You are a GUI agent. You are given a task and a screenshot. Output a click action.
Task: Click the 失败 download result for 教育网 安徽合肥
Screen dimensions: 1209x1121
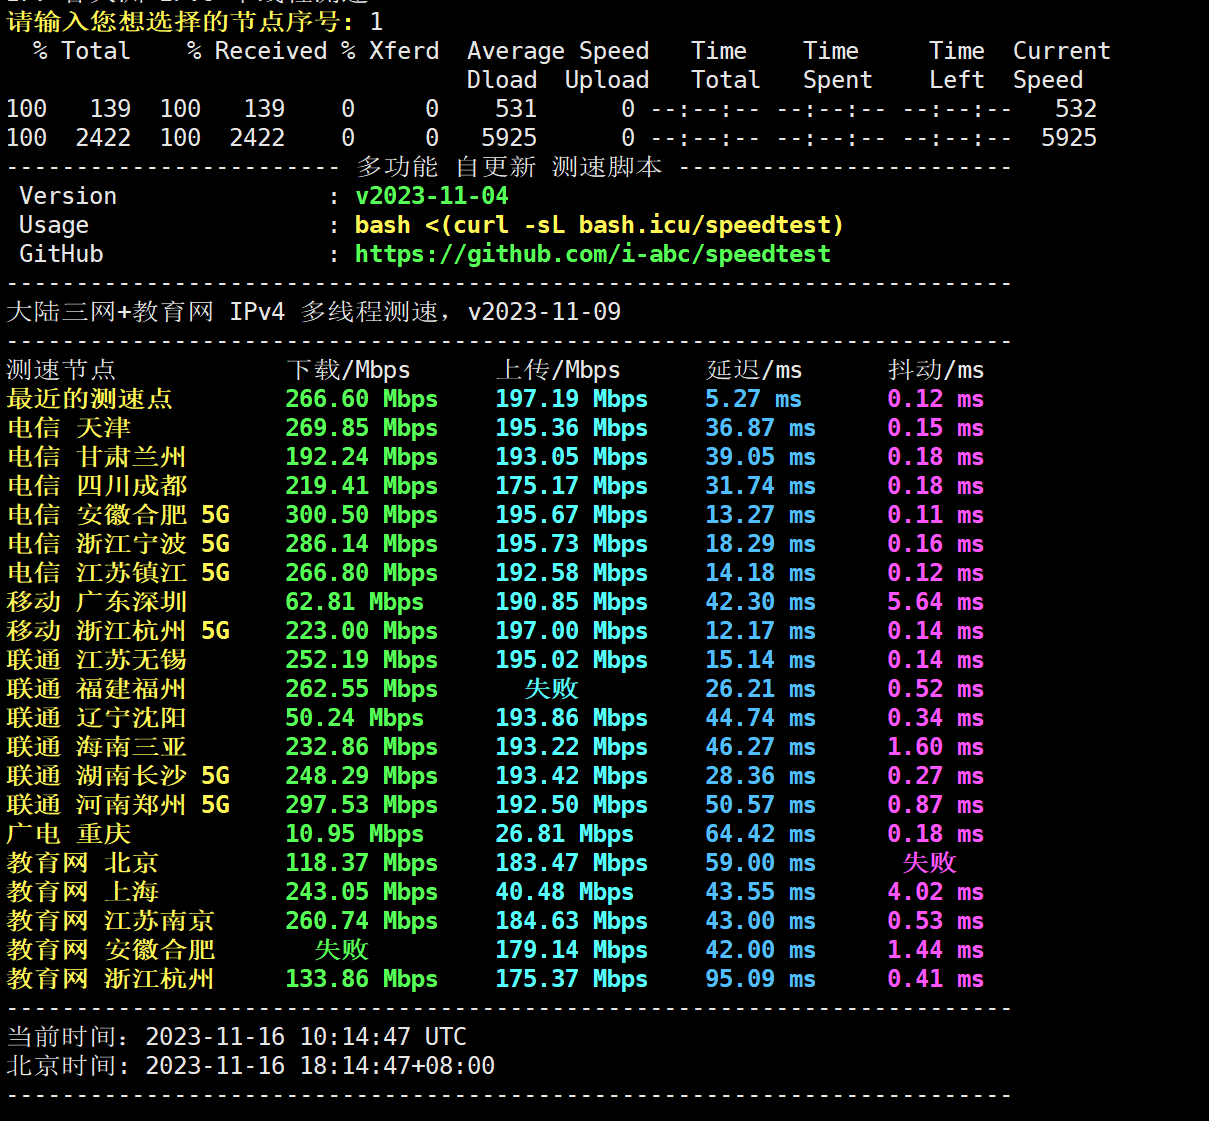tap(341, 950)
